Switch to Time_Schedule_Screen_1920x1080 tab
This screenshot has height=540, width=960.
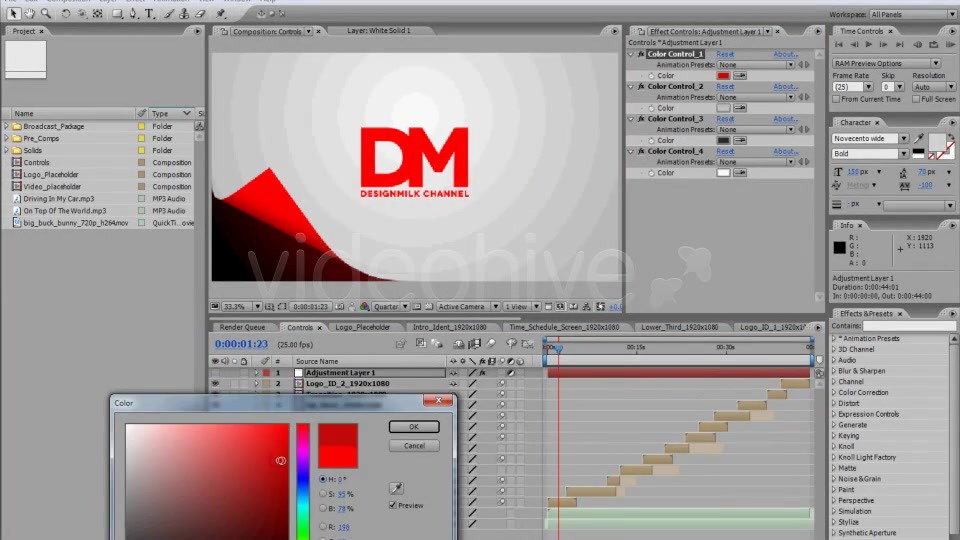[564, 328]
